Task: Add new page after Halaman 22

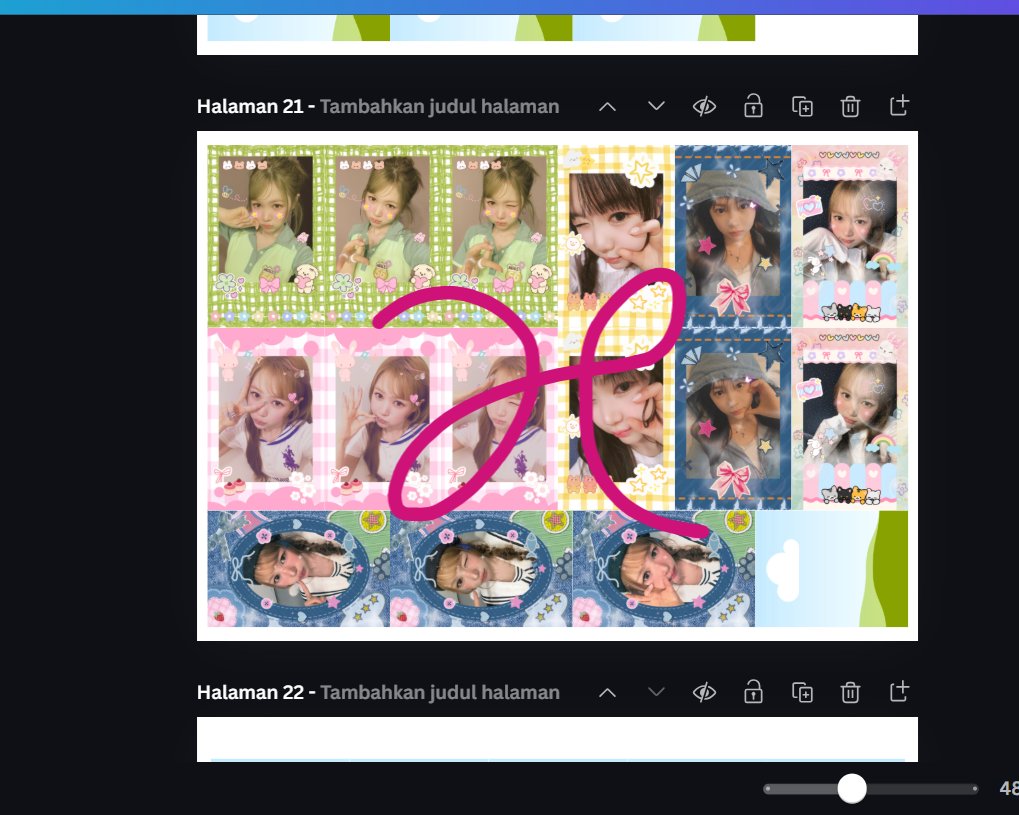Action: [899, 692]
